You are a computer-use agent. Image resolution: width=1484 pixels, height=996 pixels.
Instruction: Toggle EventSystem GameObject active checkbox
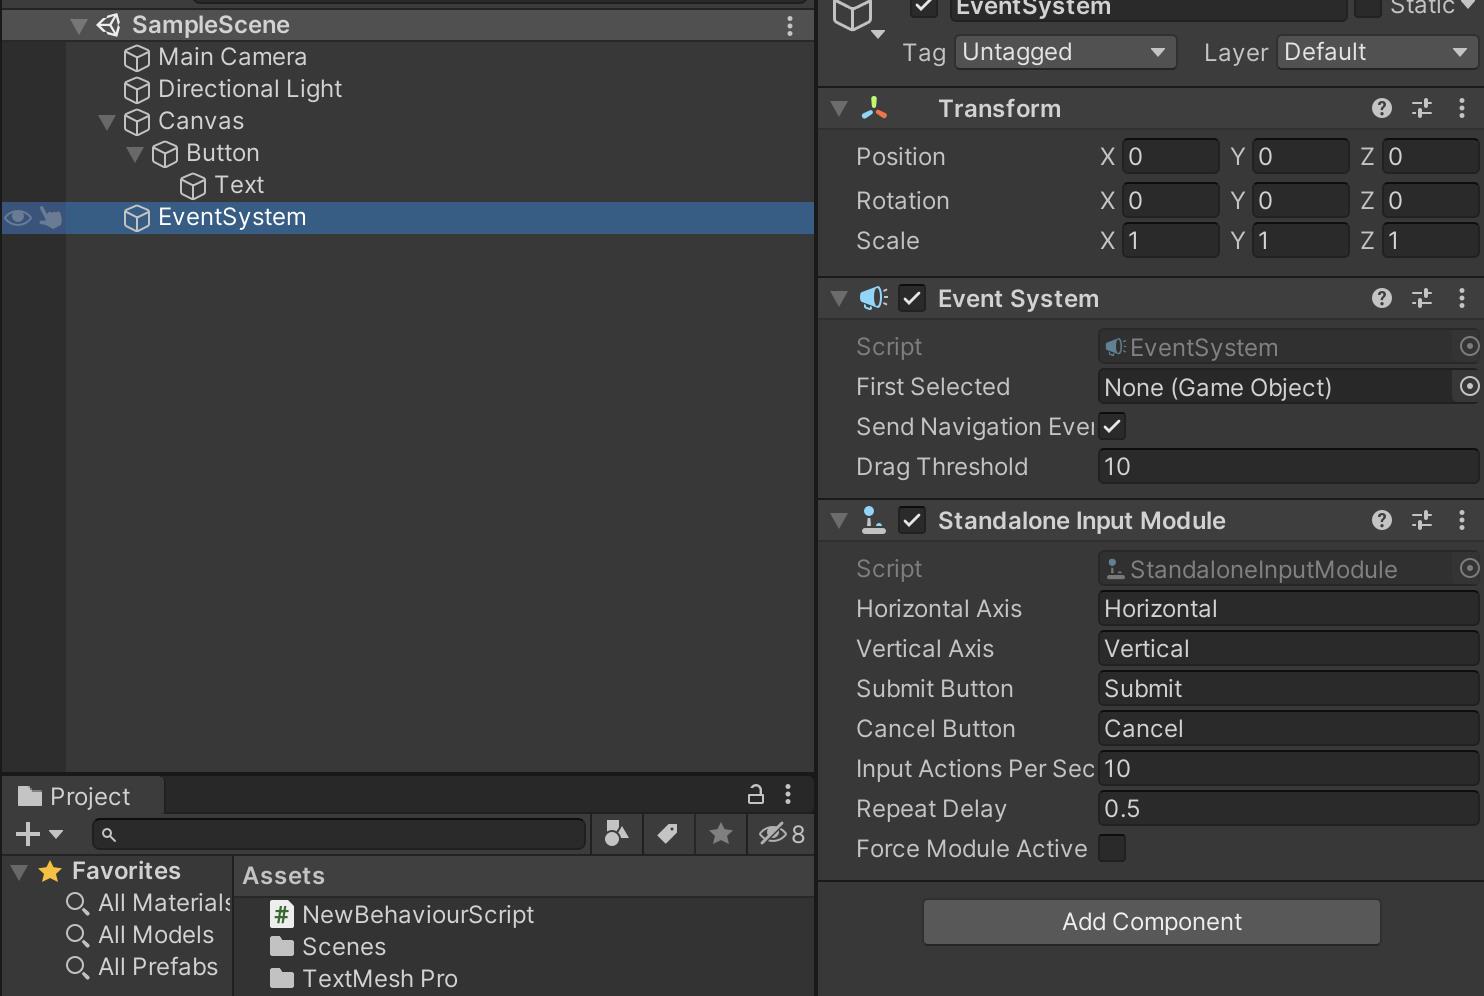924,8
